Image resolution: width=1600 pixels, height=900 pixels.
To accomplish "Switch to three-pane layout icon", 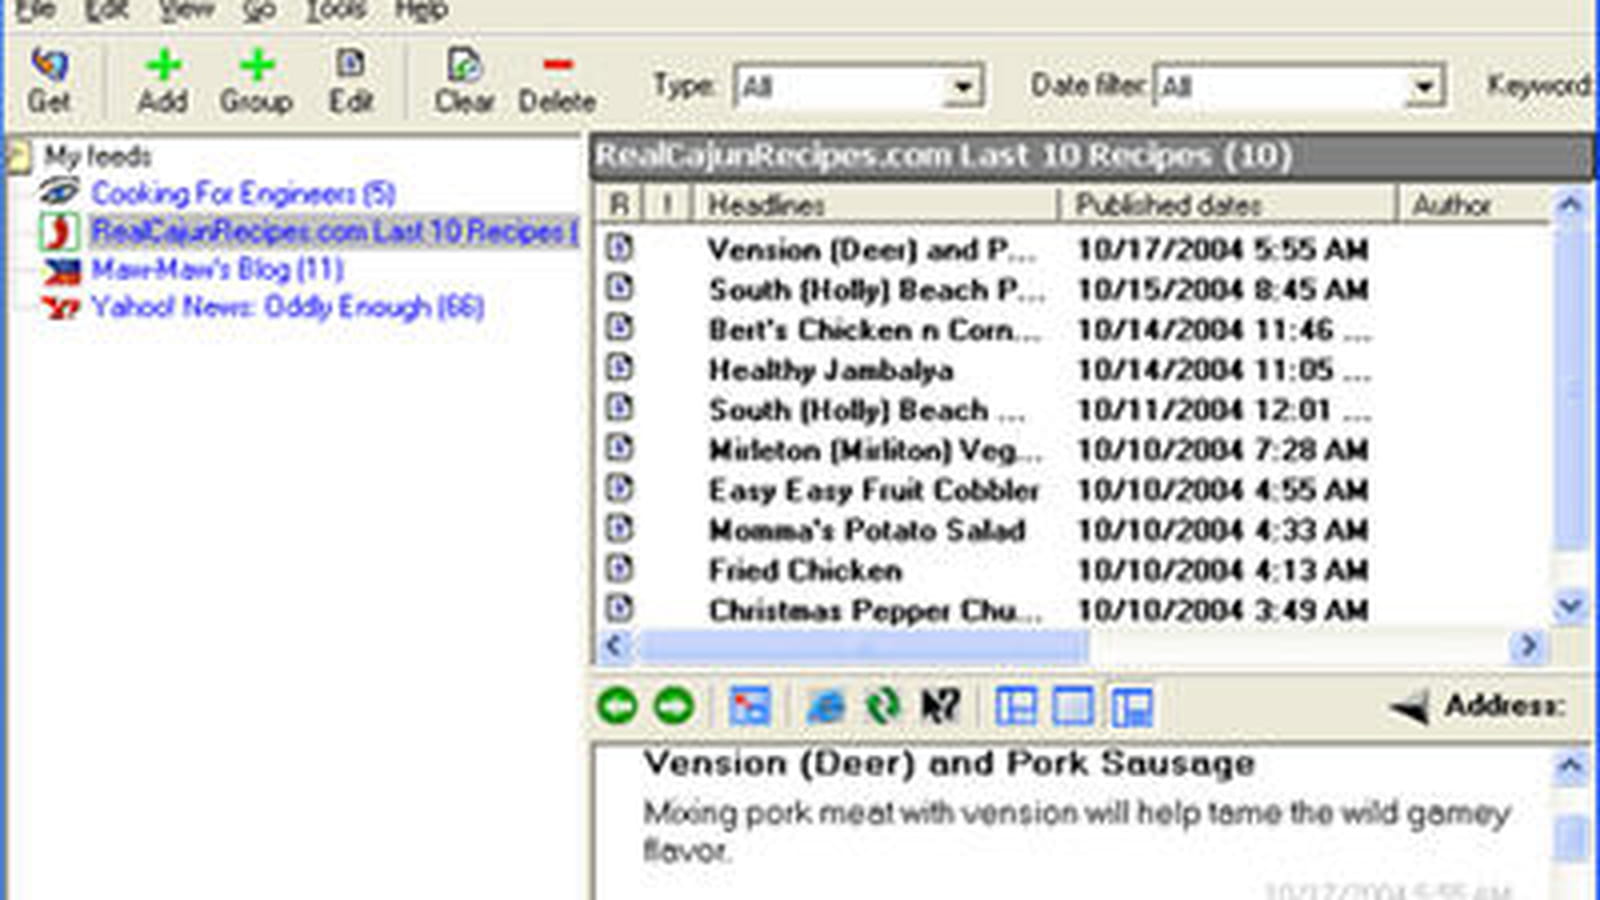I will [x=1016, y=706].
